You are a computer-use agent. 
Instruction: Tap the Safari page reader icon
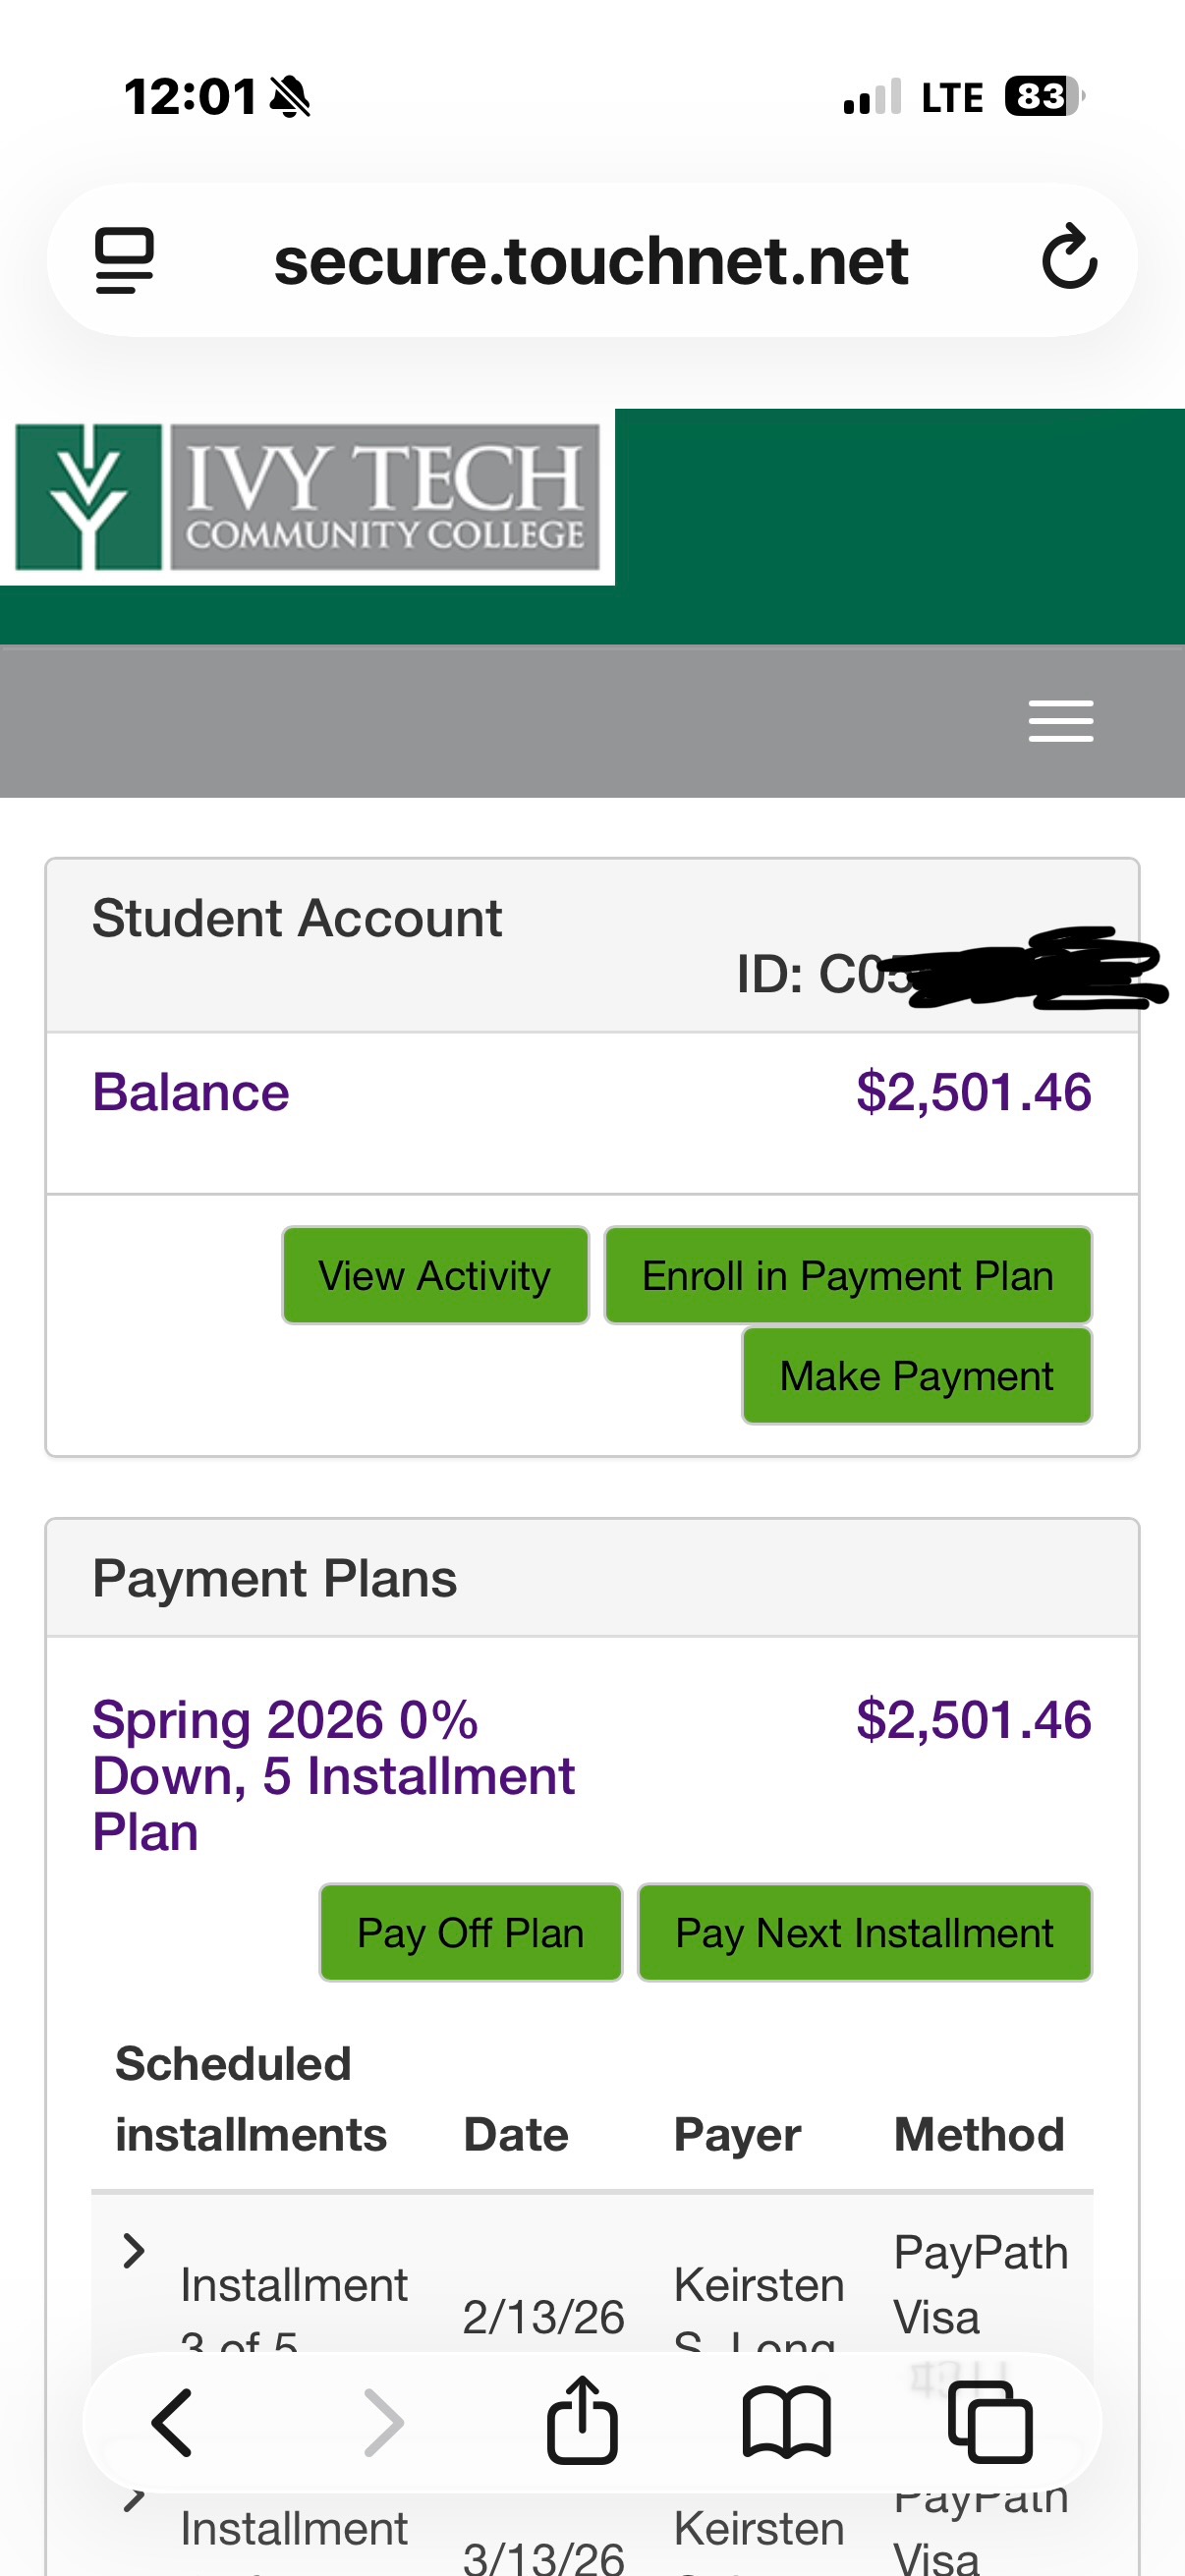pos(125,261)
